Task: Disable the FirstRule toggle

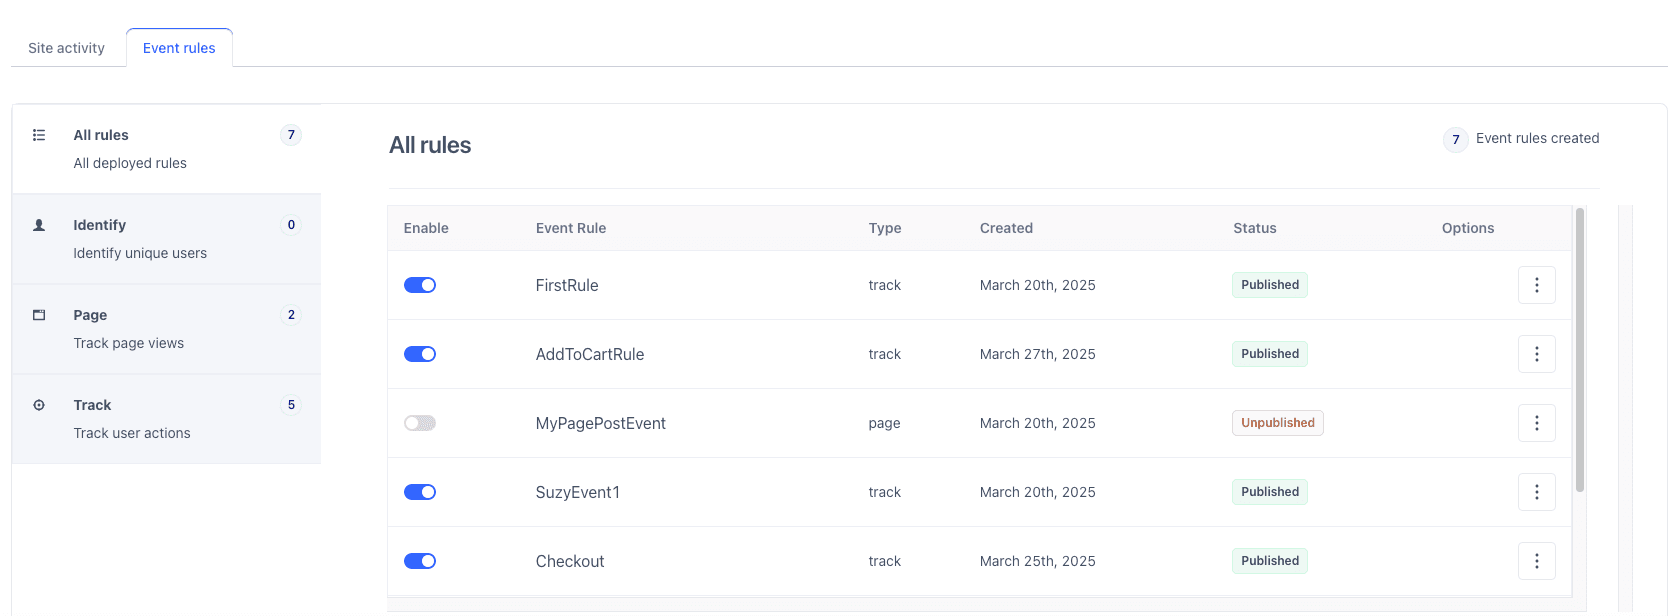Action: click(x=420, y=285)
